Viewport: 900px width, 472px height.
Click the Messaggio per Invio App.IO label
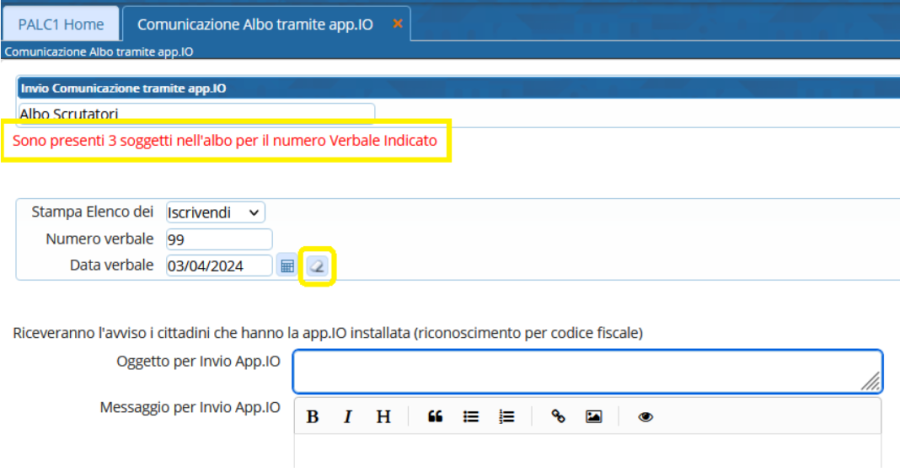(190, 407)
